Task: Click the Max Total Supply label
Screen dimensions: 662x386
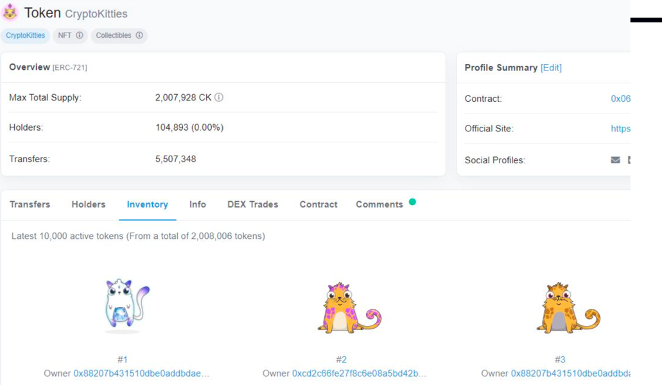Action: [x=45, y=98]
